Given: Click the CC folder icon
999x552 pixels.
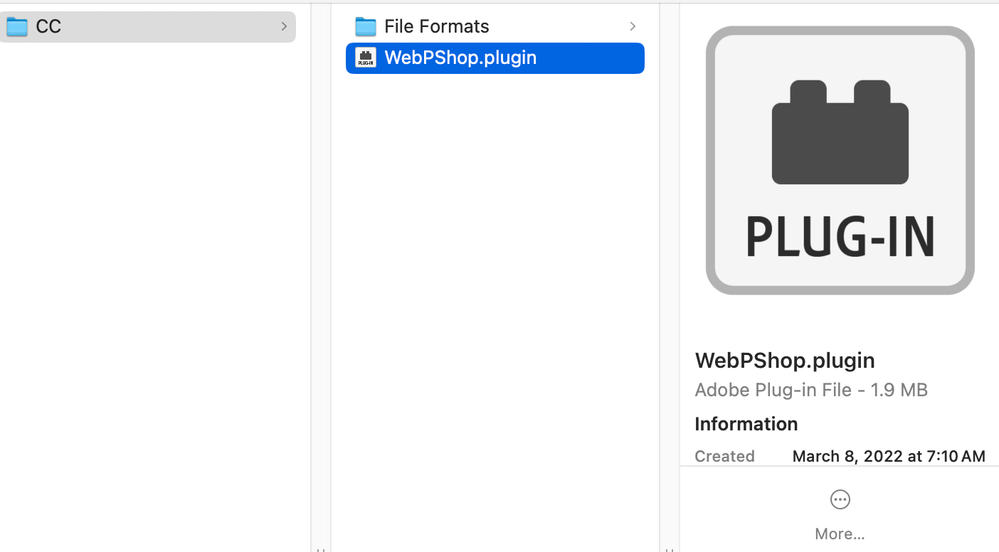Looking at the screenshot, I should point(17,27).
